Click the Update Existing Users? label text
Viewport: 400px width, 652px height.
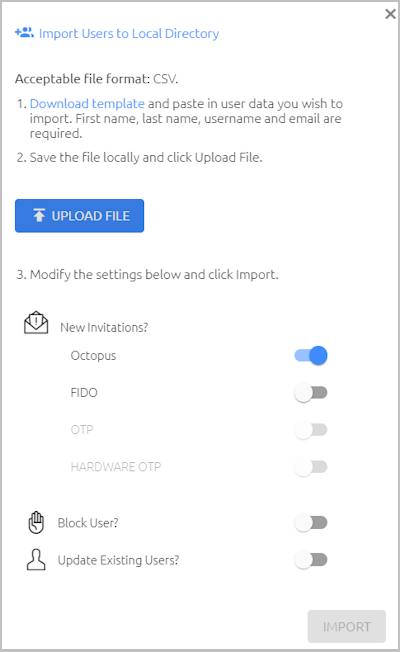pyautogui.click(x=118, y=561)
